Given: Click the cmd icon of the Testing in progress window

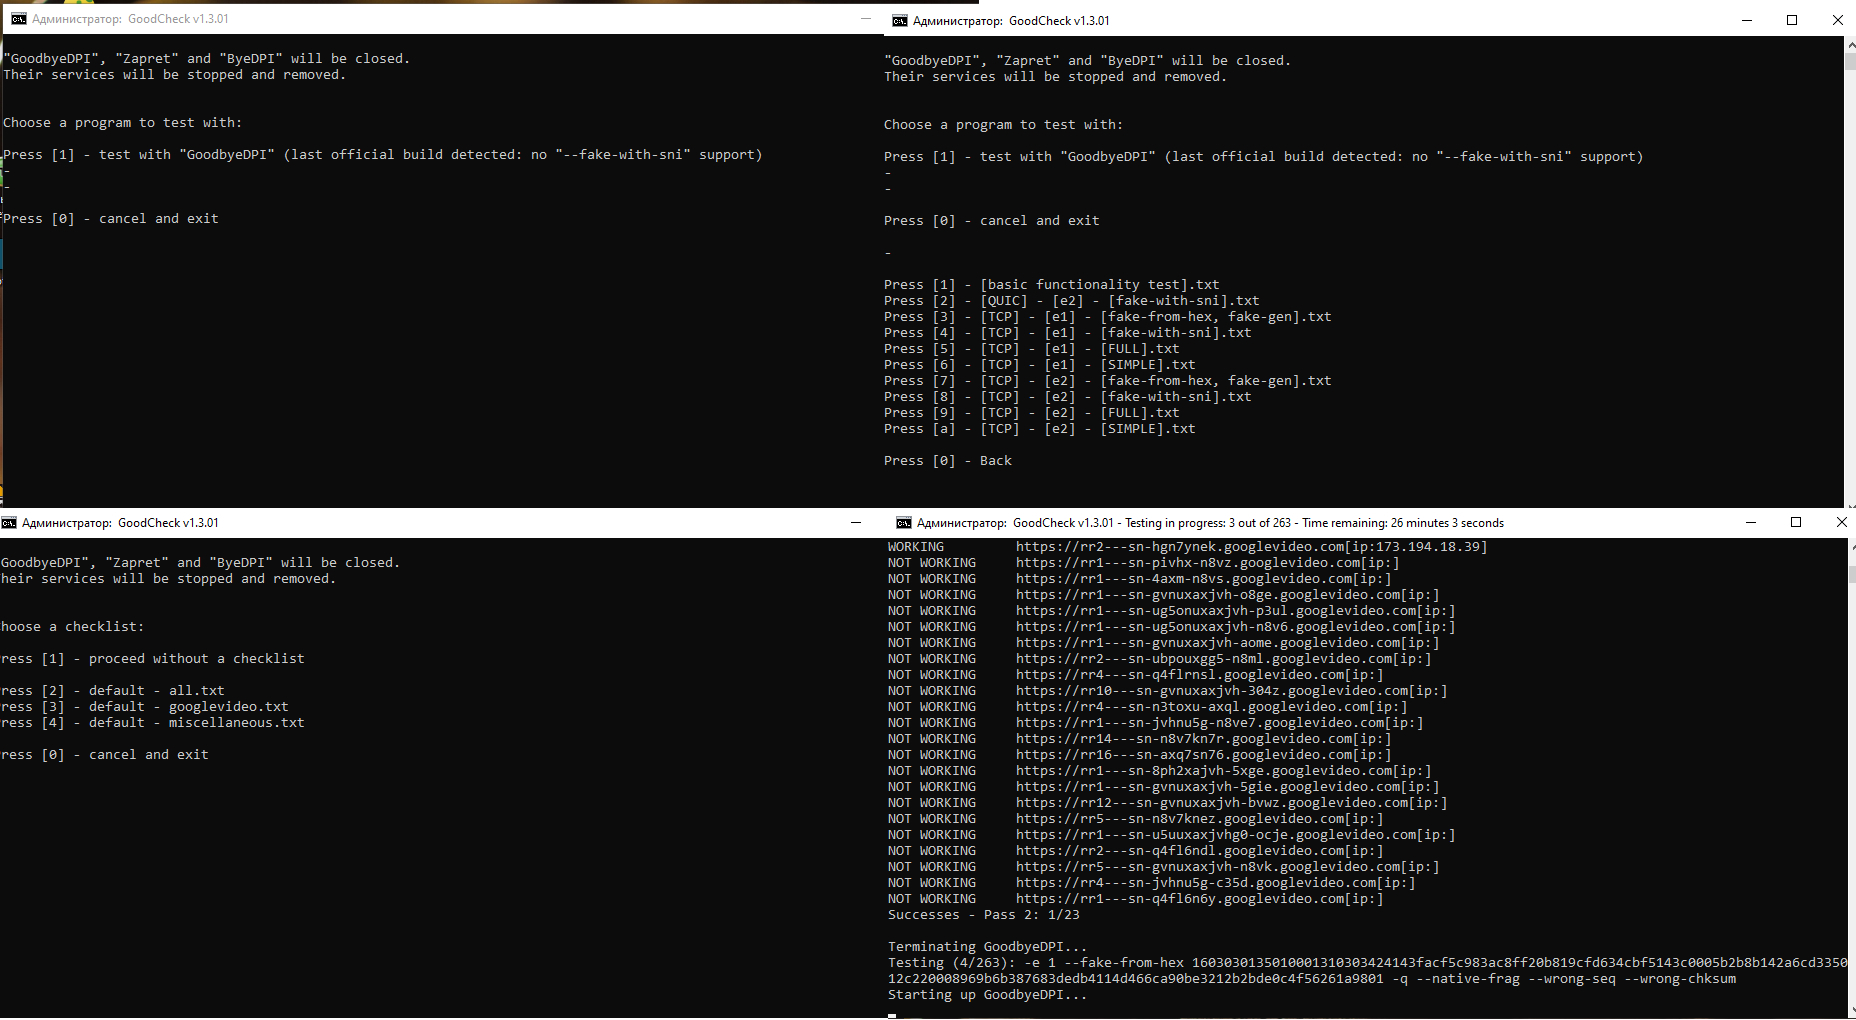Looking at the screenshot, I should pos(904,523).
